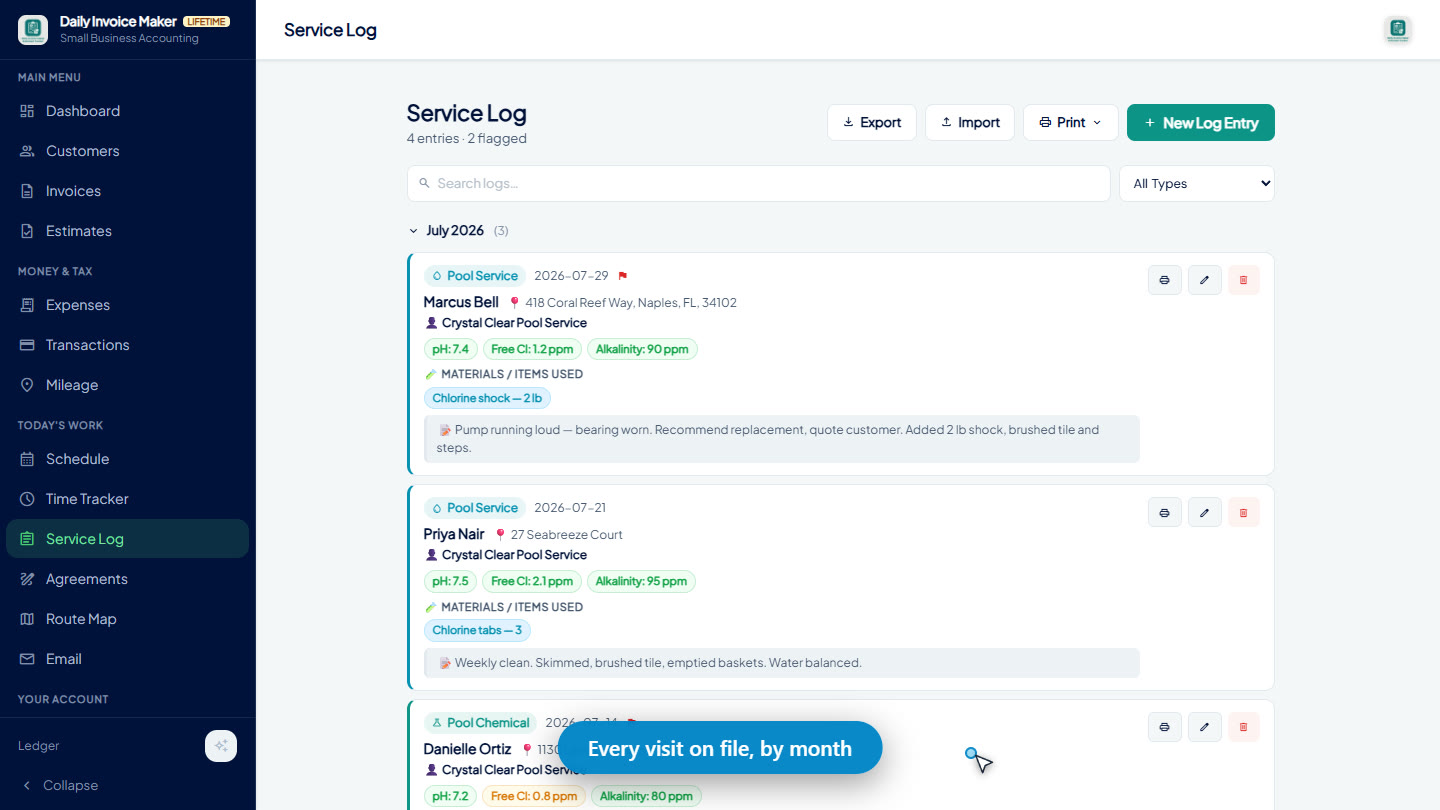Image resolution: width=1440 pixels, height=810 pixels.
Task: Click the Transactions card icon in sidebar
Action: point(27,345)
